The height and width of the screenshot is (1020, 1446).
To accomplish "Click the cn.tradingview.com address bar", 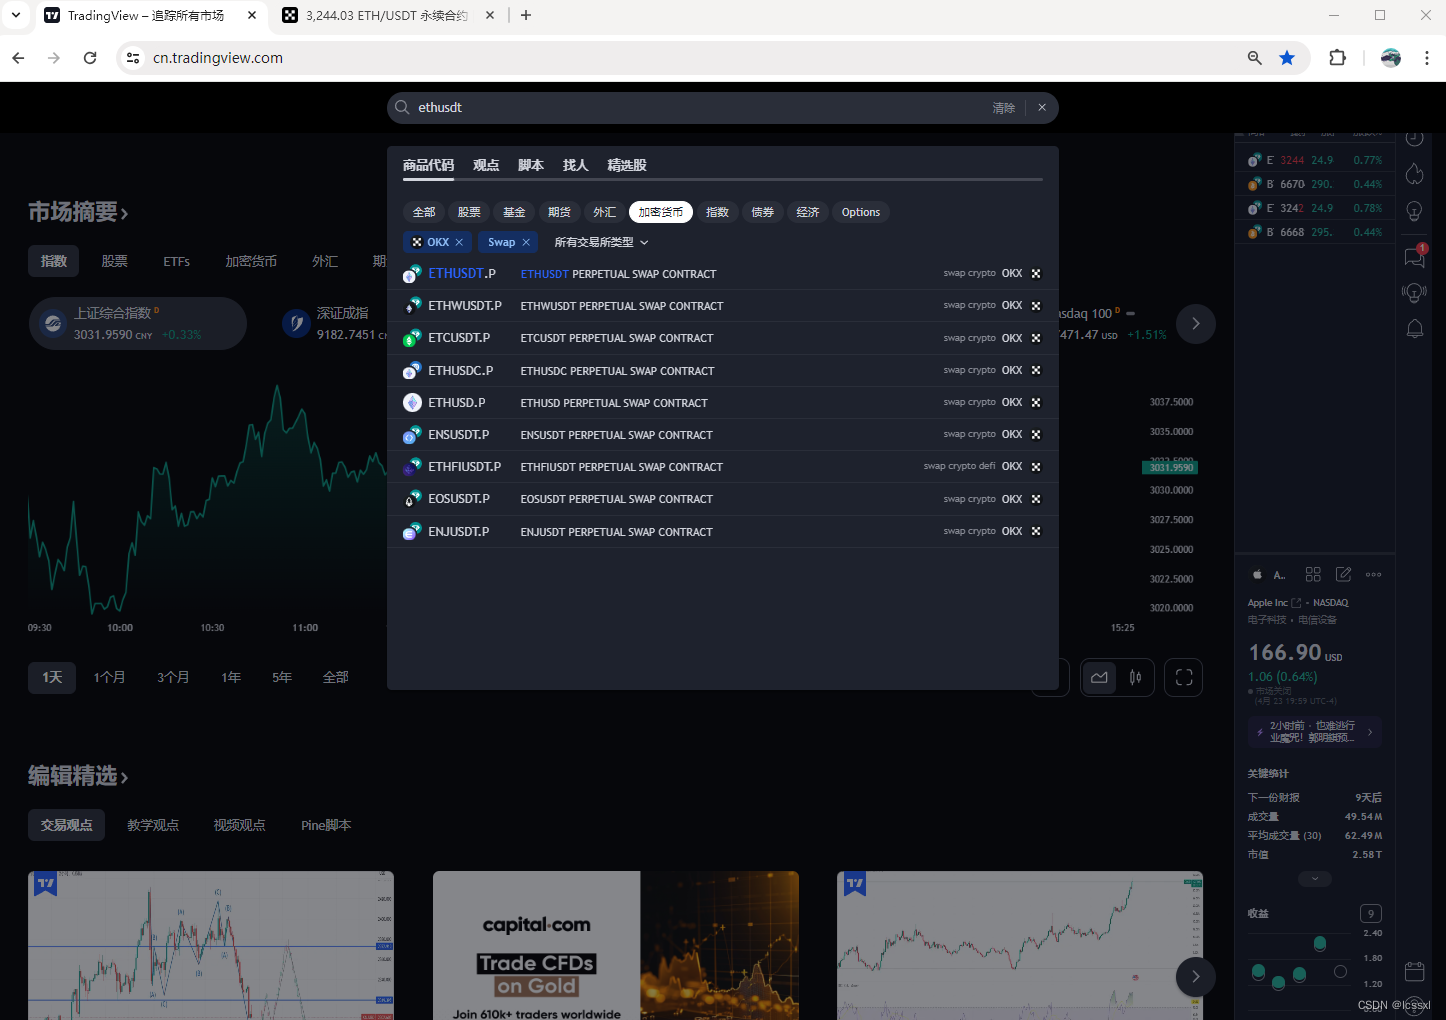I will 690,58.
